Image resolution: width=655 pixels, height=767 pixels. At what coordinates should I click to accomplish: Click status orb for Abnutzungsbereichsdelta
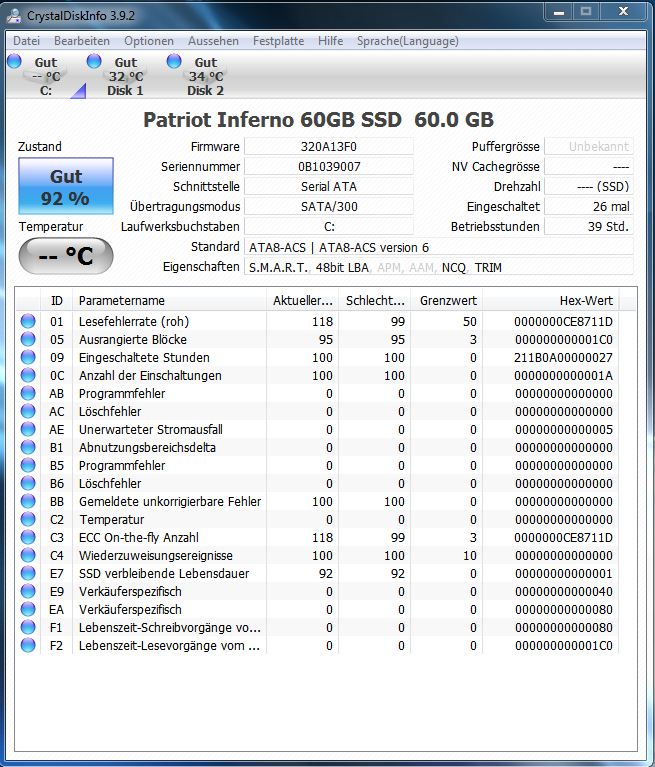[x=28, y=447]
